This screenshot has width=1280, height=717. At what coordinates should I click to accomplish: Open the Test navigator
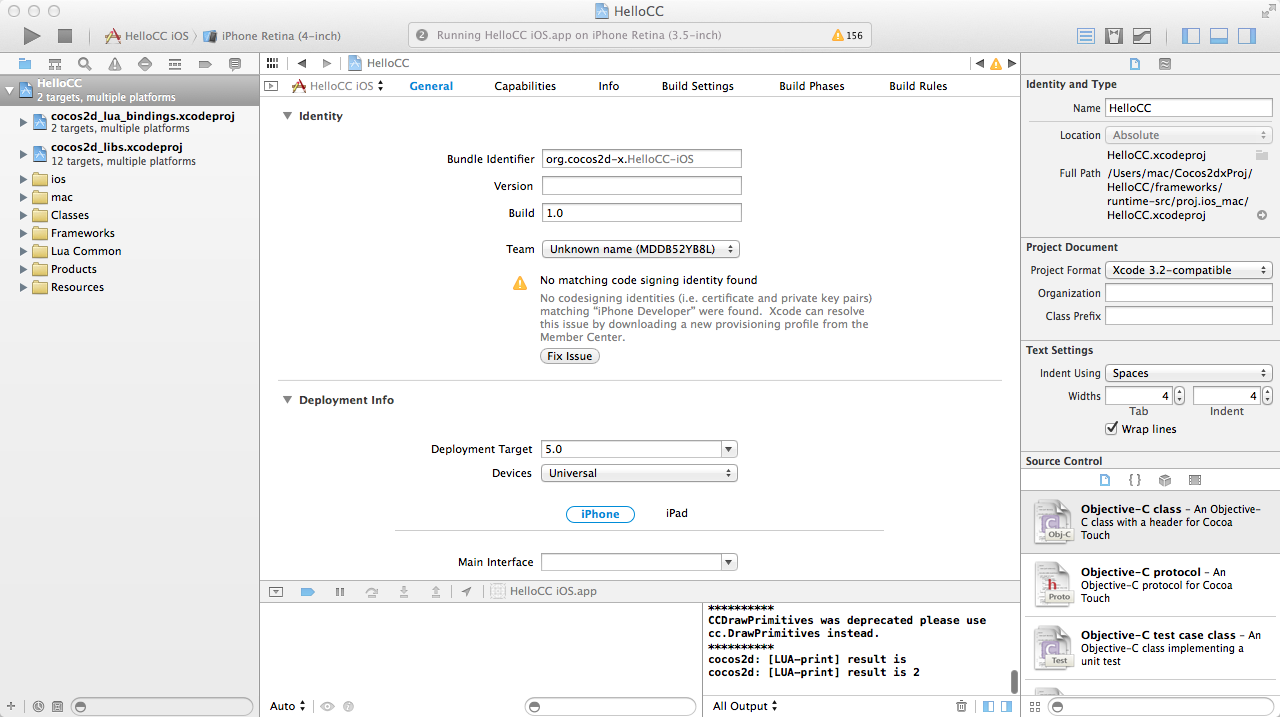point(145,64)
